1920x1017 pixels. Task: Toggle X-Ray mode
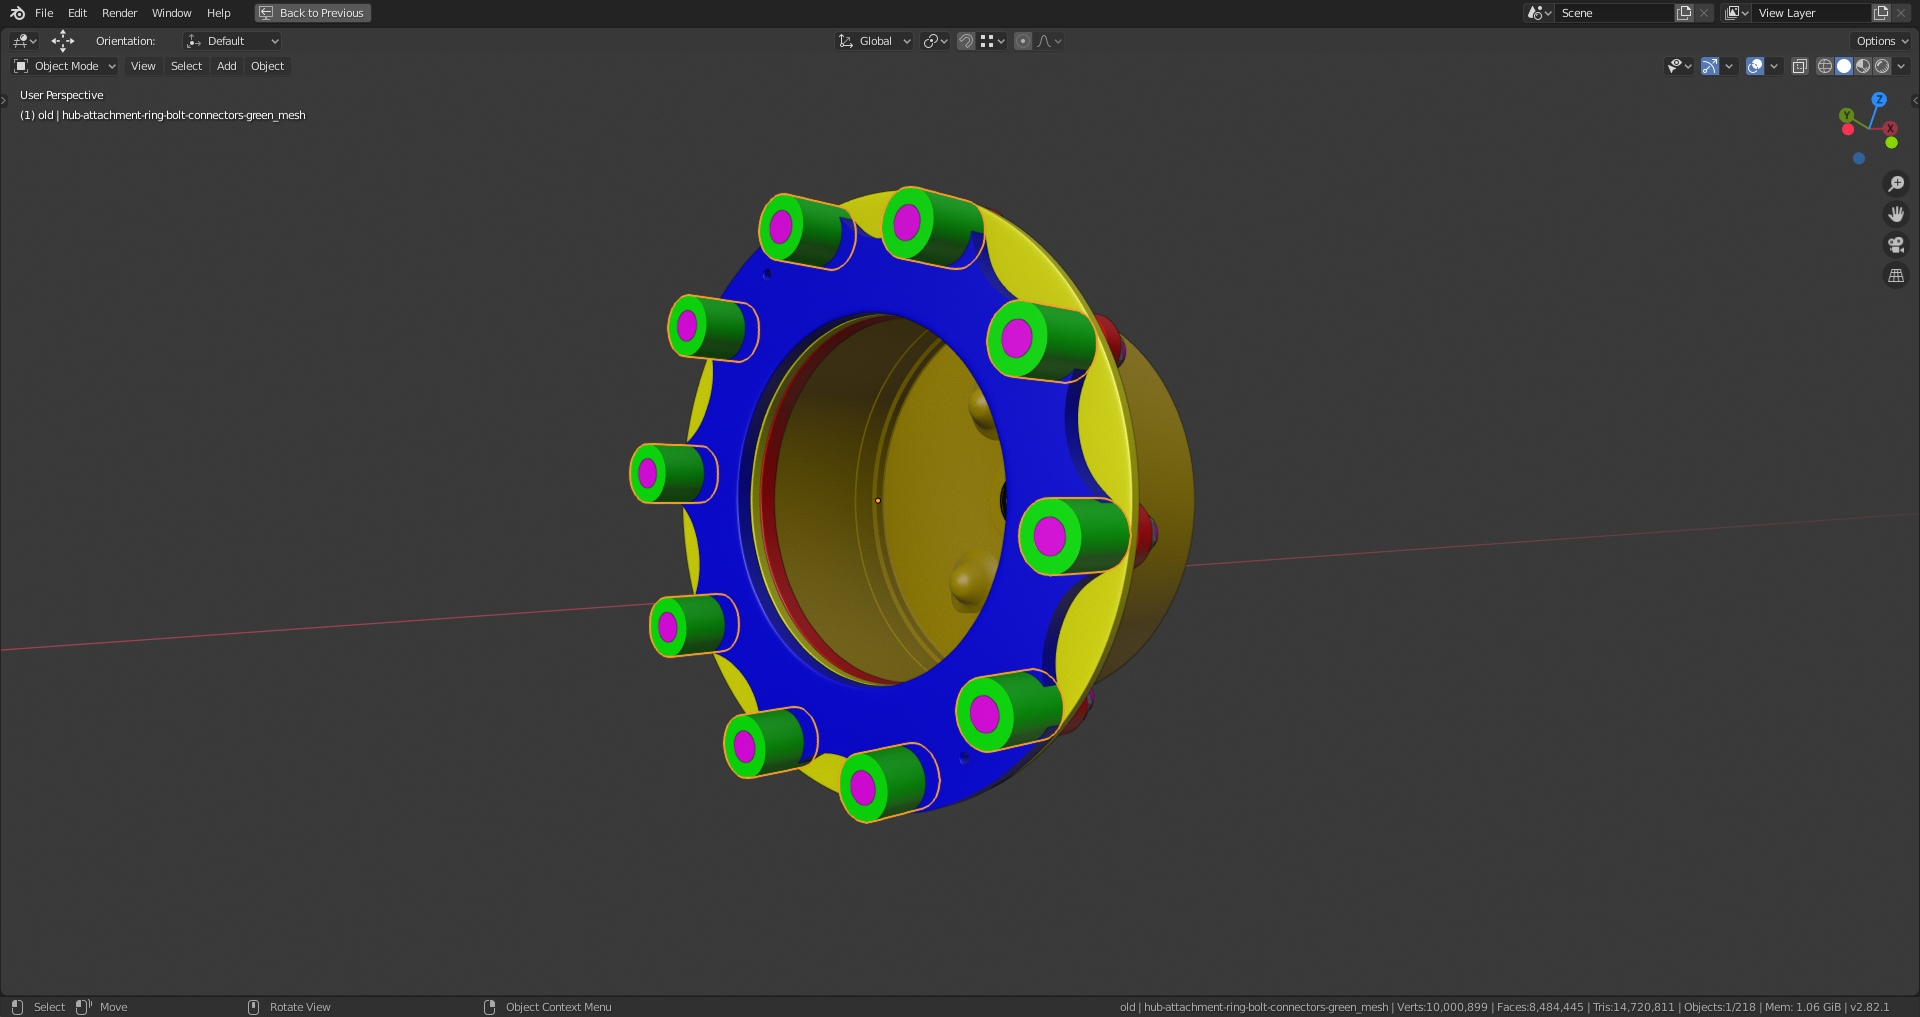[x=1799, y=66]
